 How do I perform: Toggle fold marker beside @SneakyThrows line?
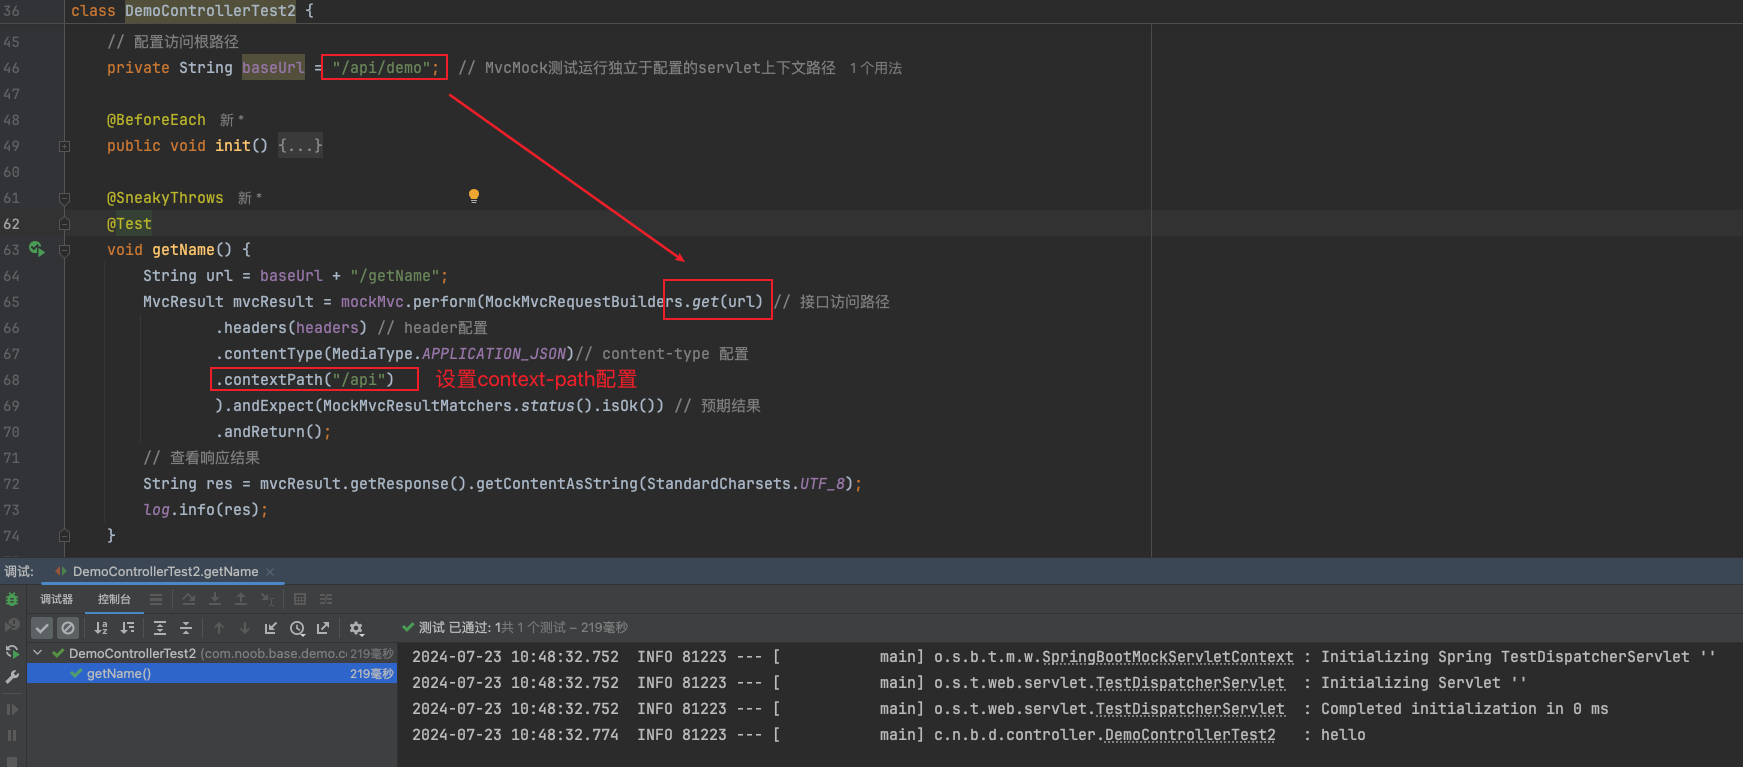tap(64, 198)
